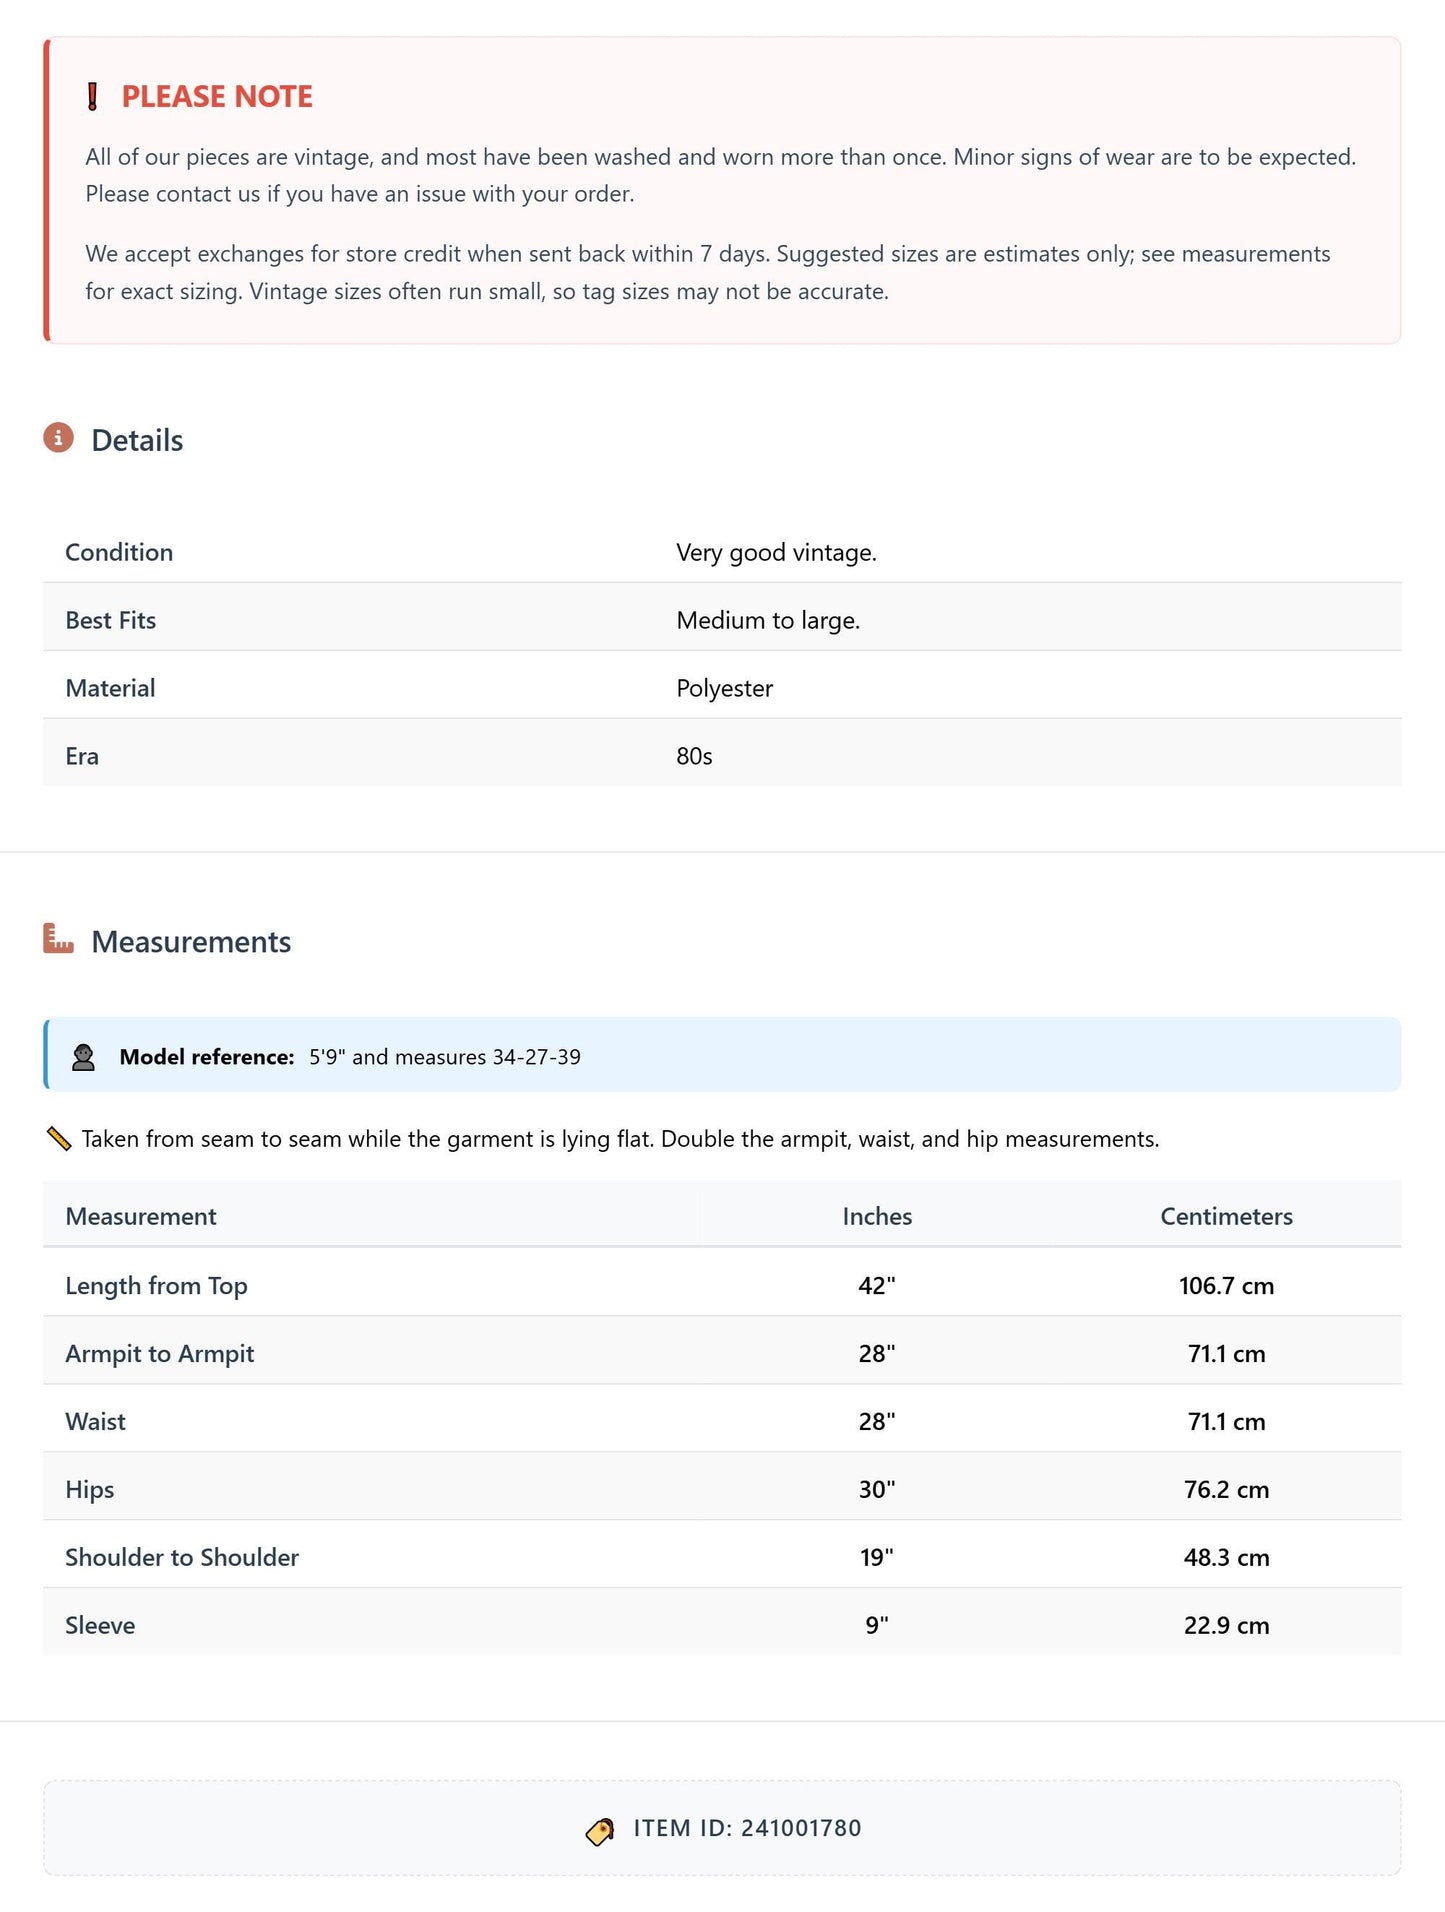
Task: Click the Shoulder to Shoulder measurement row
Action: [x=722, y=1555]
